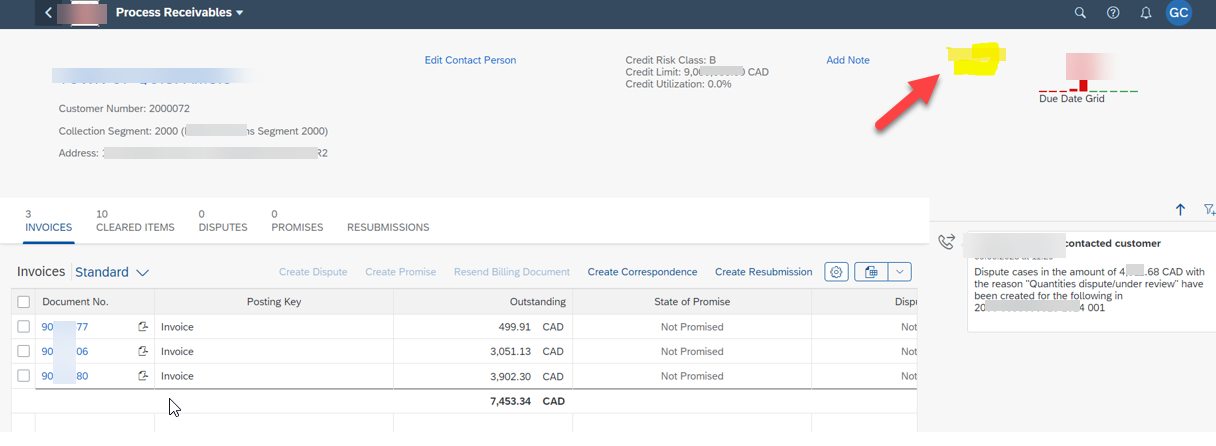Click the Credit Risk Class: B text
This screenshot has width=1216, height=446.
[x=671, y=60]
